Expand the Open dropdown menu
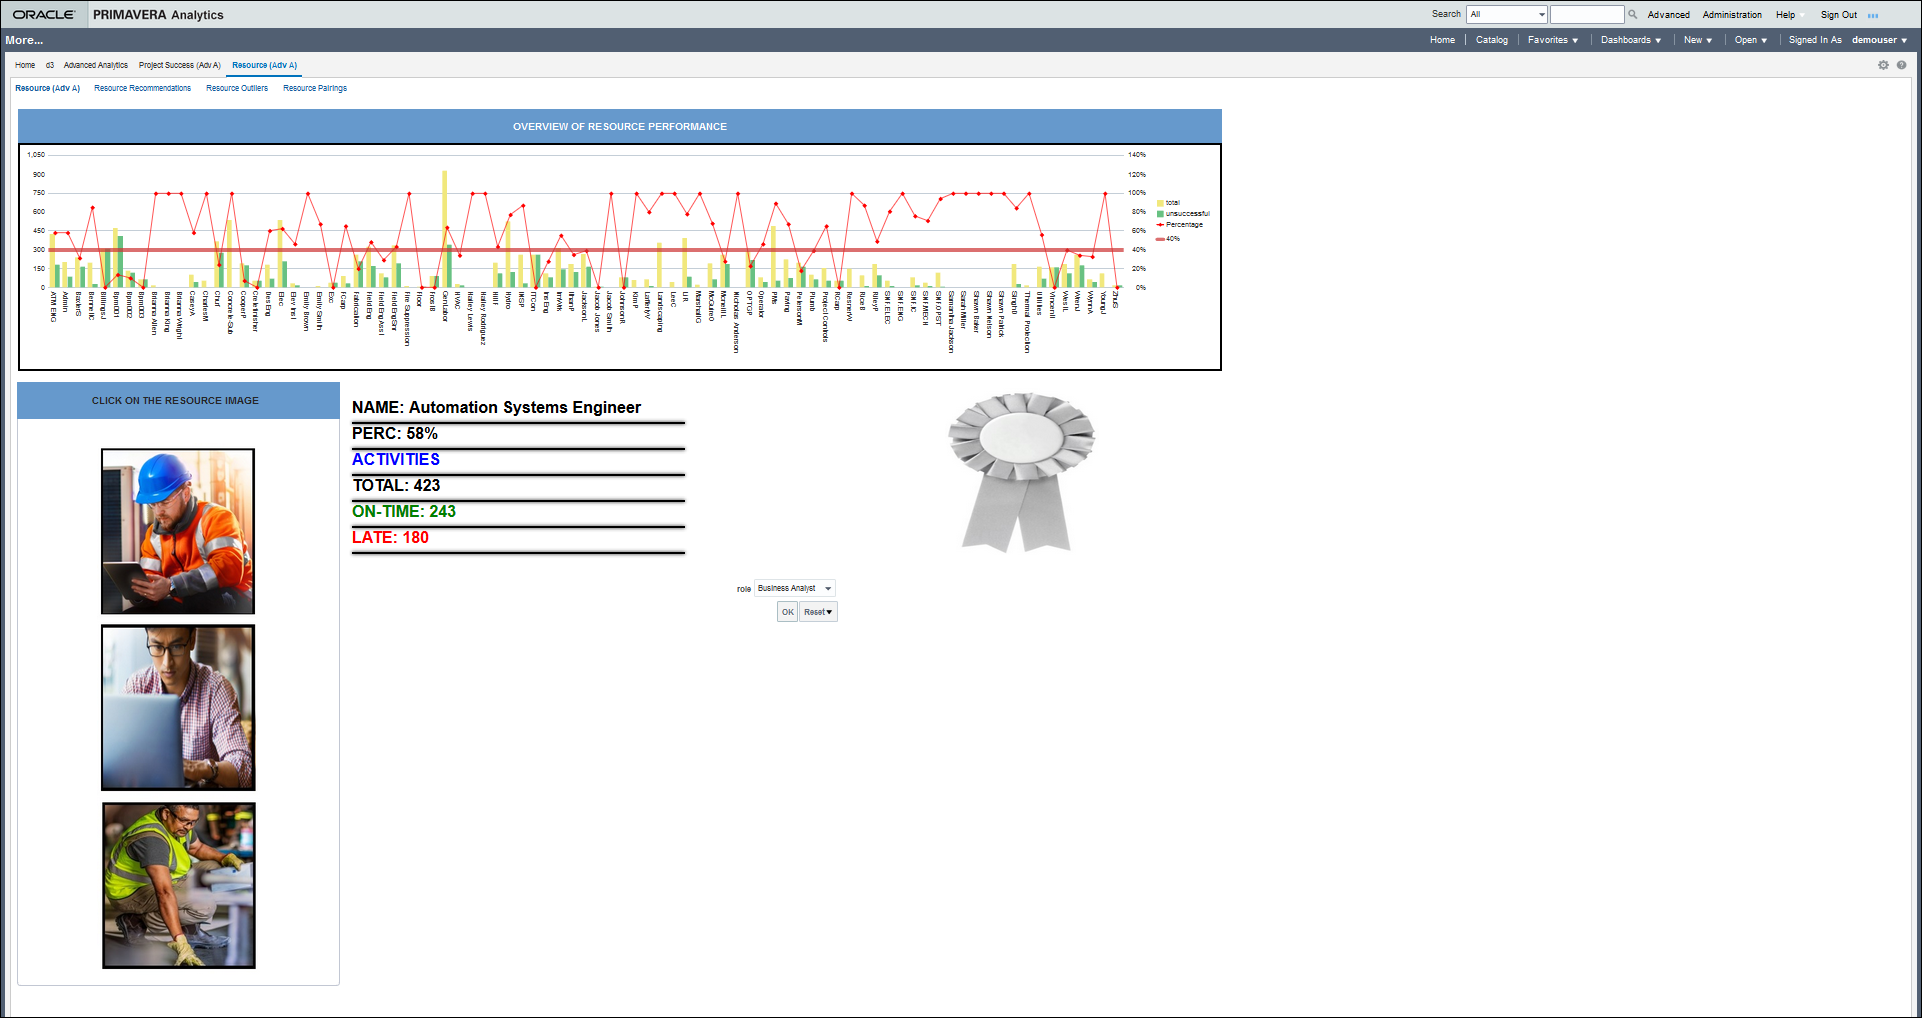Image resolution: width=1922 pixels, height=1018 pixels. pyautogui.click(x=1751, y=40)
